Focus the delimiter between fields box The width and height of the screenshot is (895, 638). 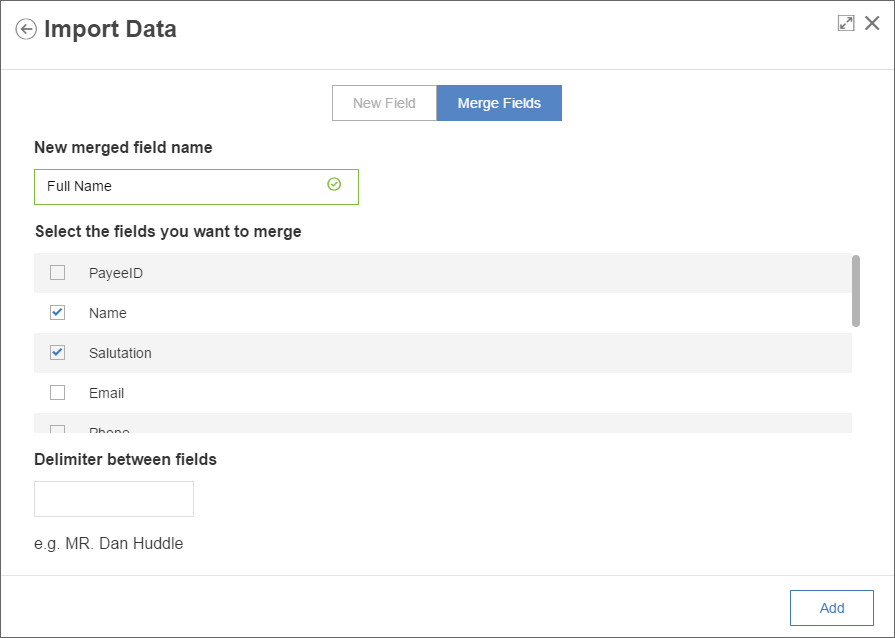click(114, 499)
